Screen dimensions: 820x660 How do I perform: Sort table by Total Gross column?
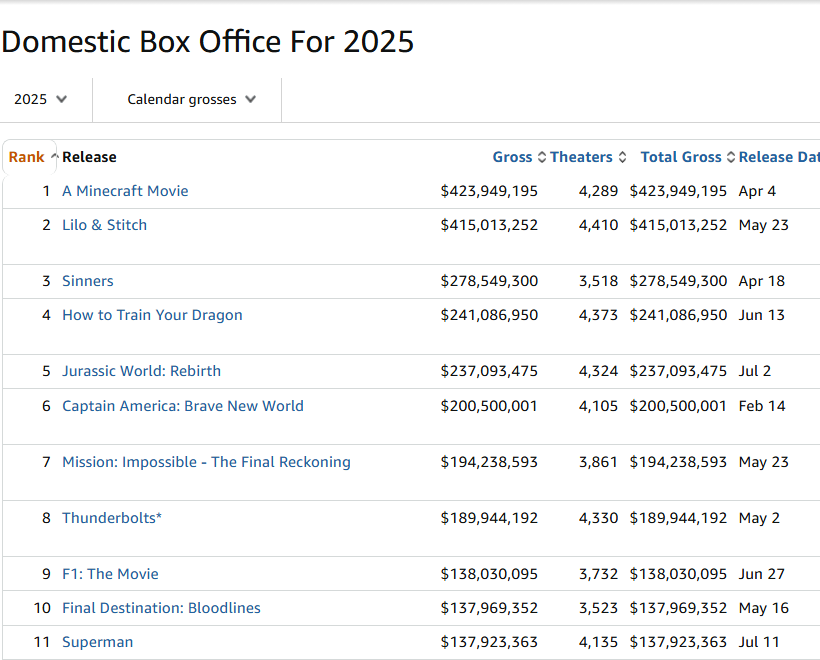tap(681, 157)
